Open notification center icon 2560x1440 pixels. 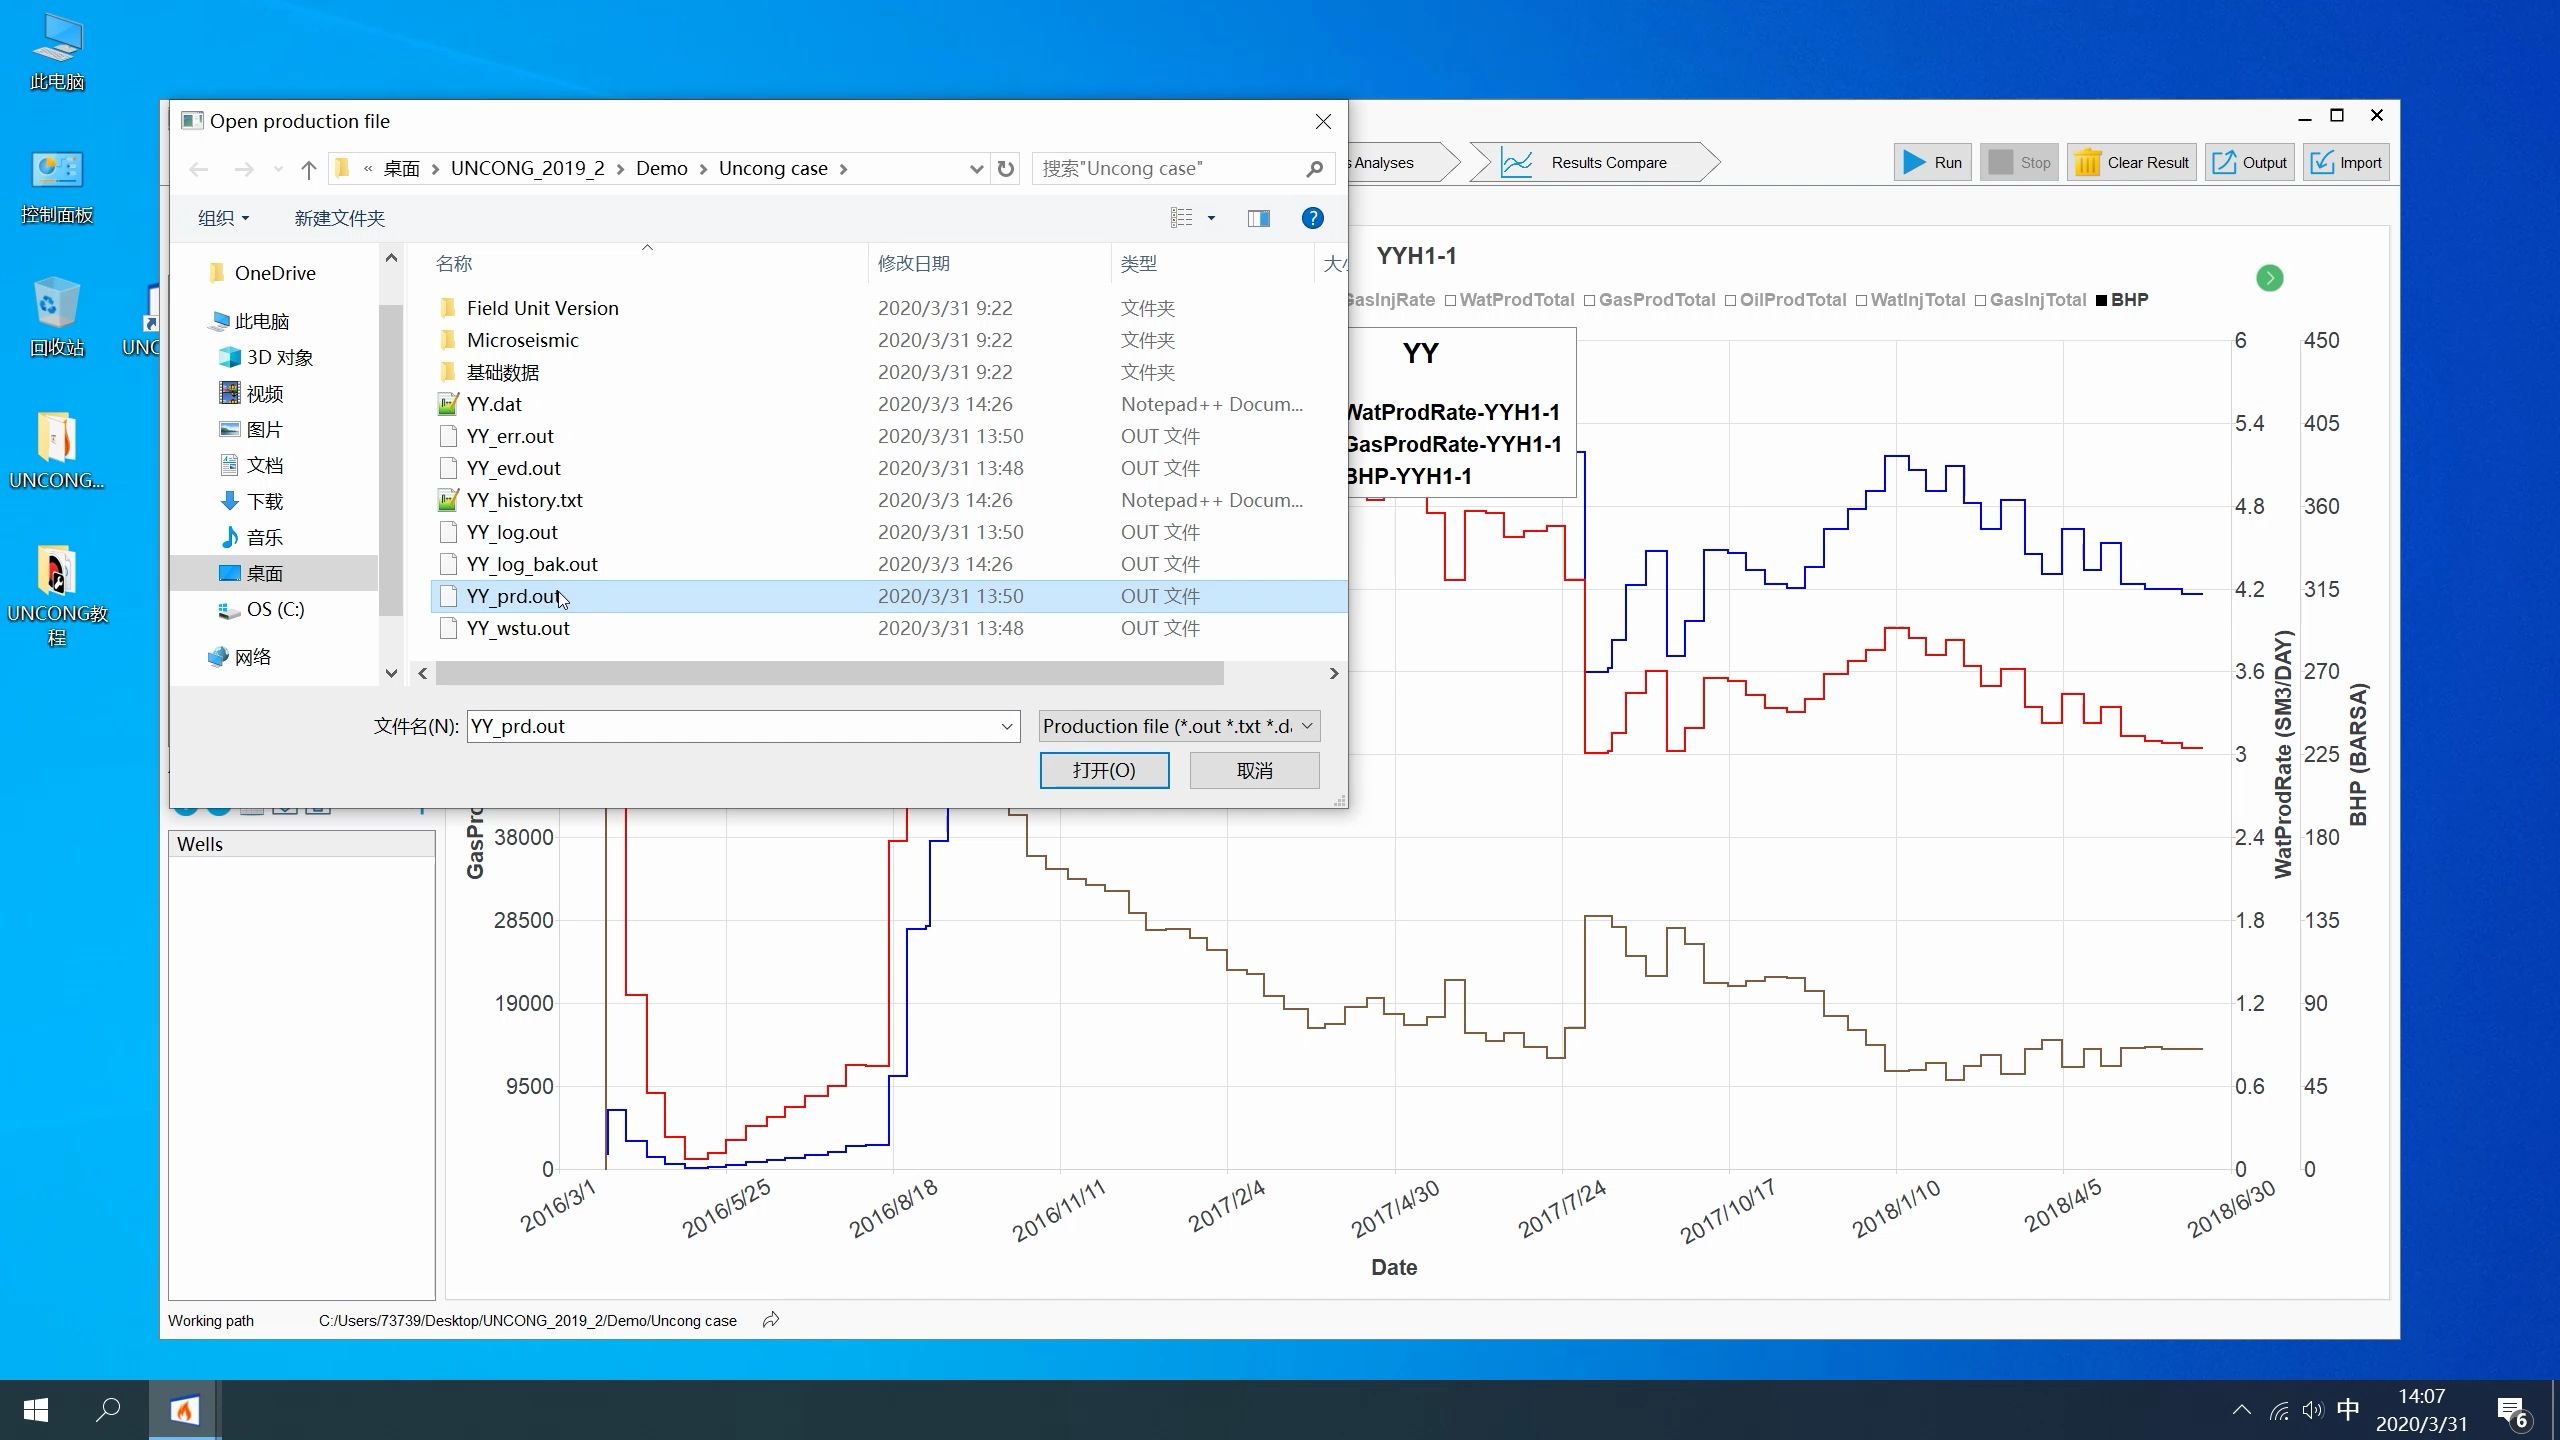[2514, 1412]
